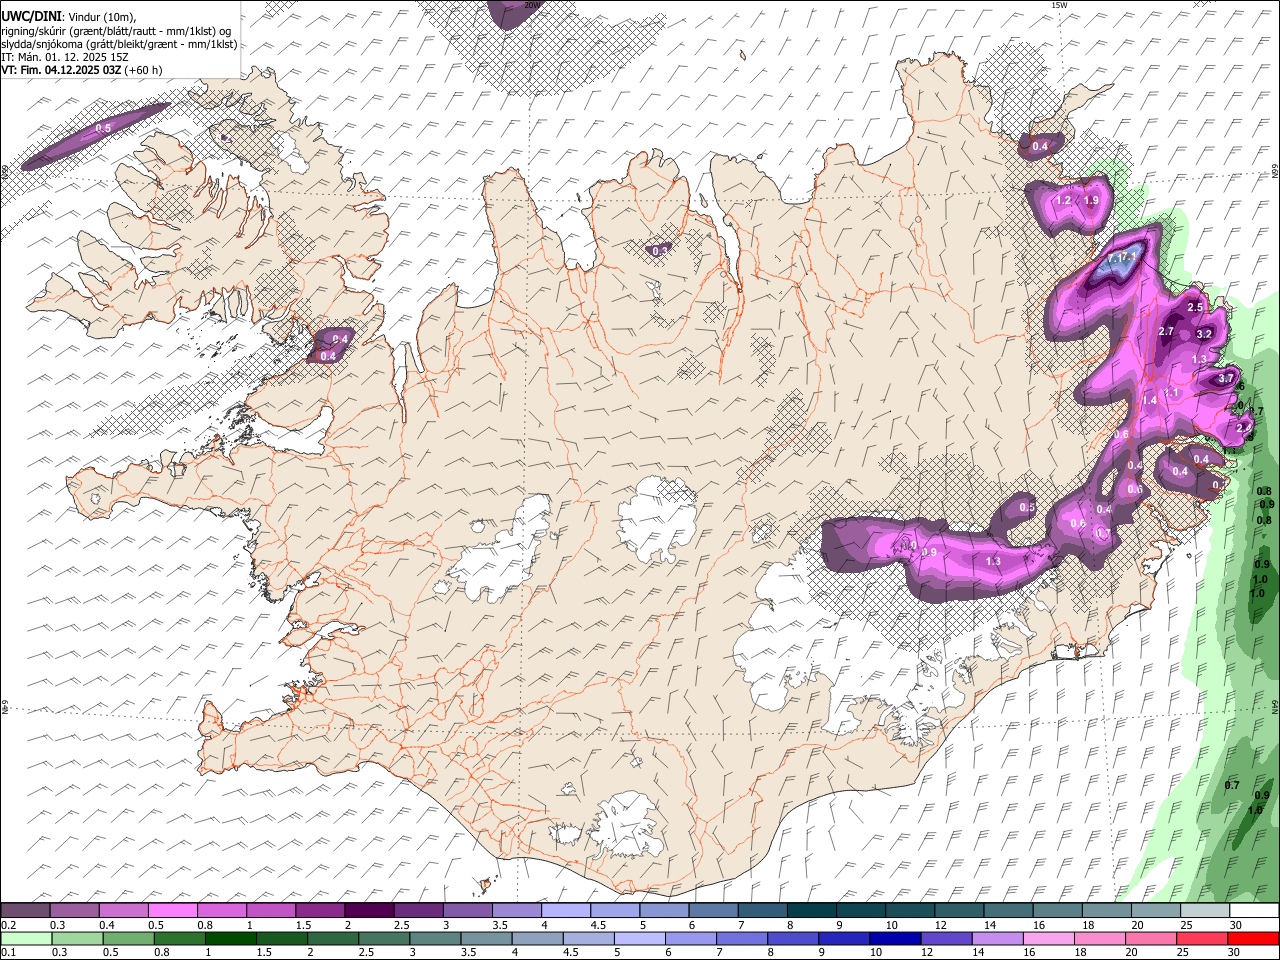Click the UWC/DINI title in the header
The image size is (1280, 960).
[30, 17]
